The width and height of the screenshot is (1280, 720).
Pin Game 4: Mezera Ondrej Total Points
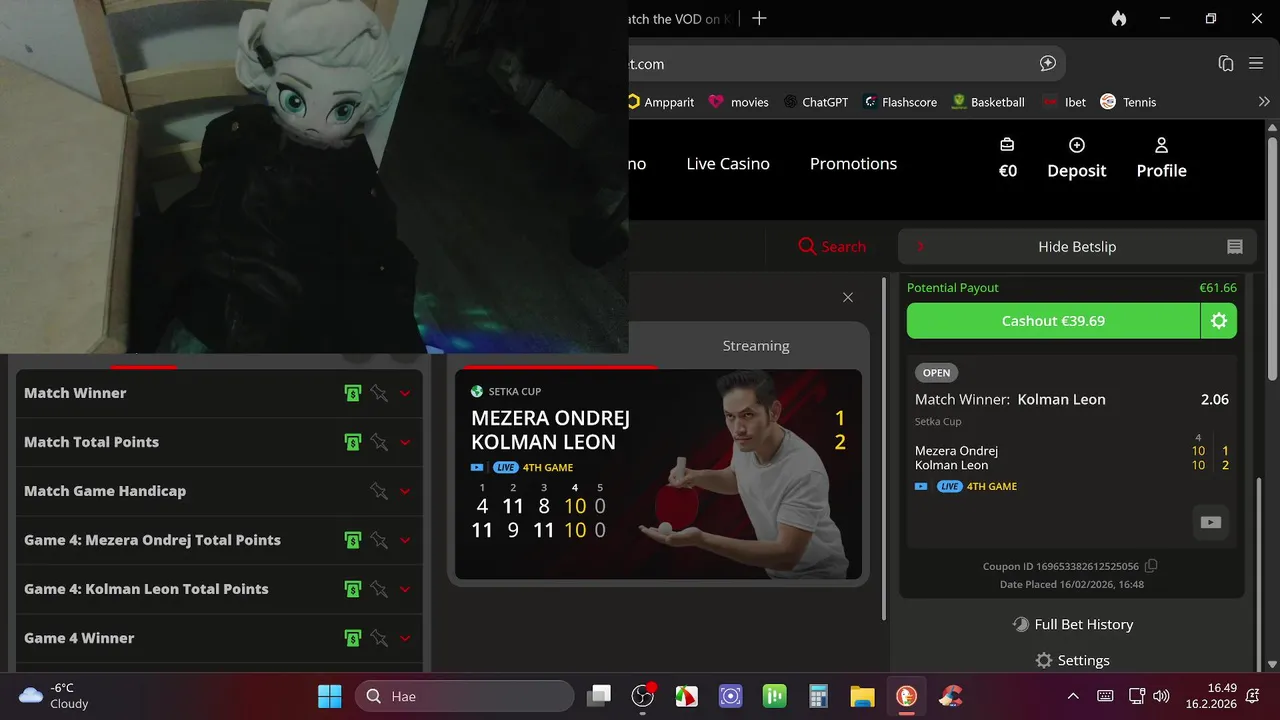379,540
